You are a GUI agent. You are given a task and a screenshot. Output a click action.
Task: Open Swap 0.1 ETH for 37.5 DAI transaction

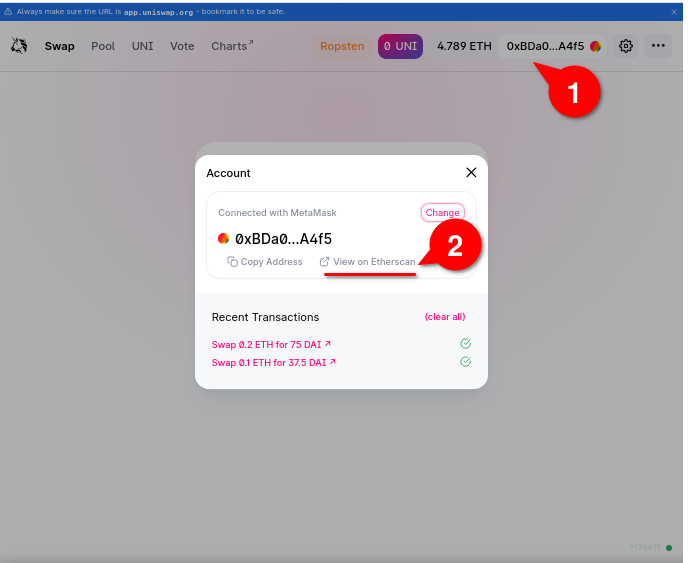pyautogui.click(x=273, y=362)
